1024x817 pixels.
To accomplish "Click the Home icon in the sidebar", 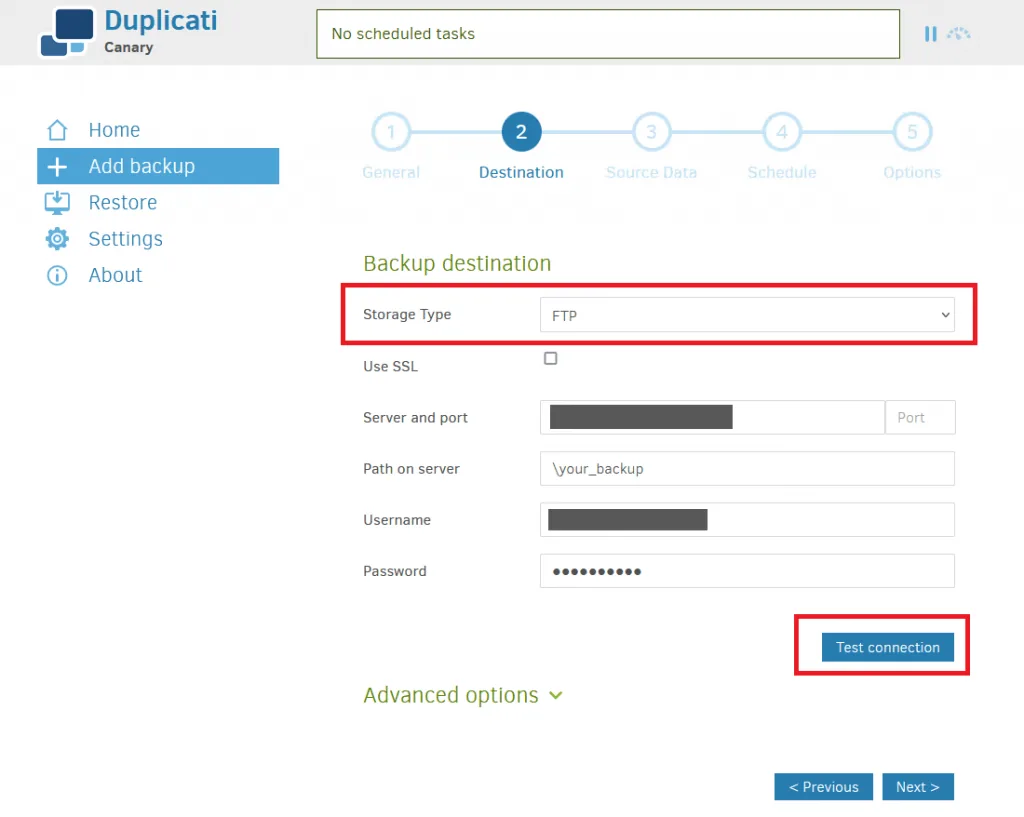I will click(x=57, y=129).
